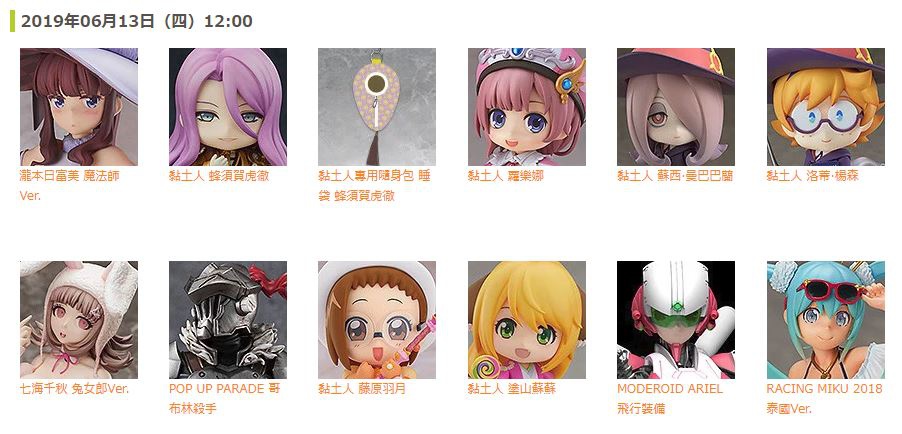Open the purple-haired 蜂須賀虎徹 figure thumbnail
Viewport: 902px width, 434px height.
click(228, 107)
